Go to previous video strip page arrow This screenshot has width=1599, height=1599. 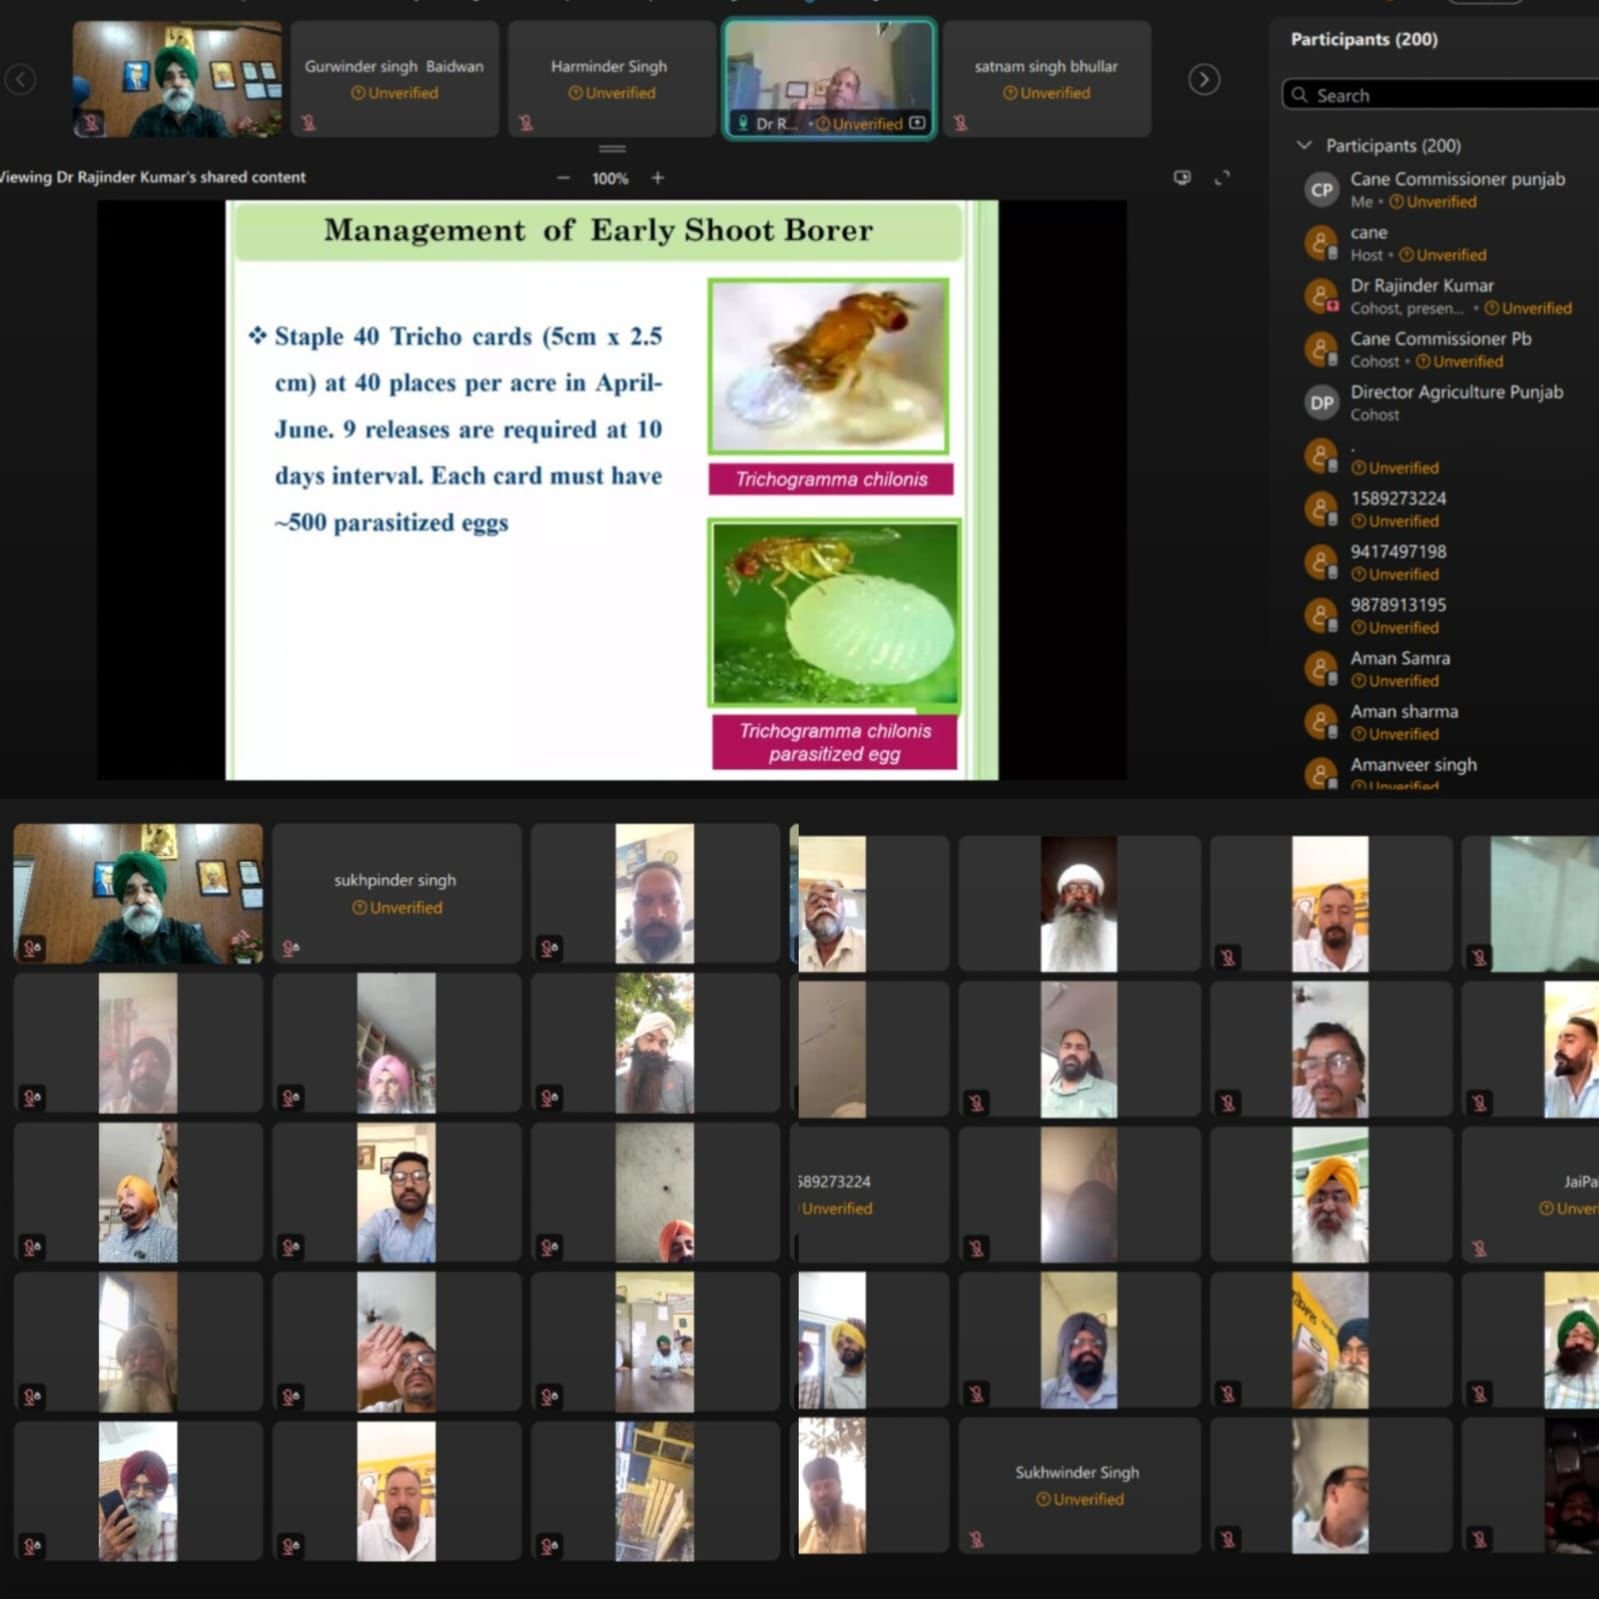click(x=20, y=79)
